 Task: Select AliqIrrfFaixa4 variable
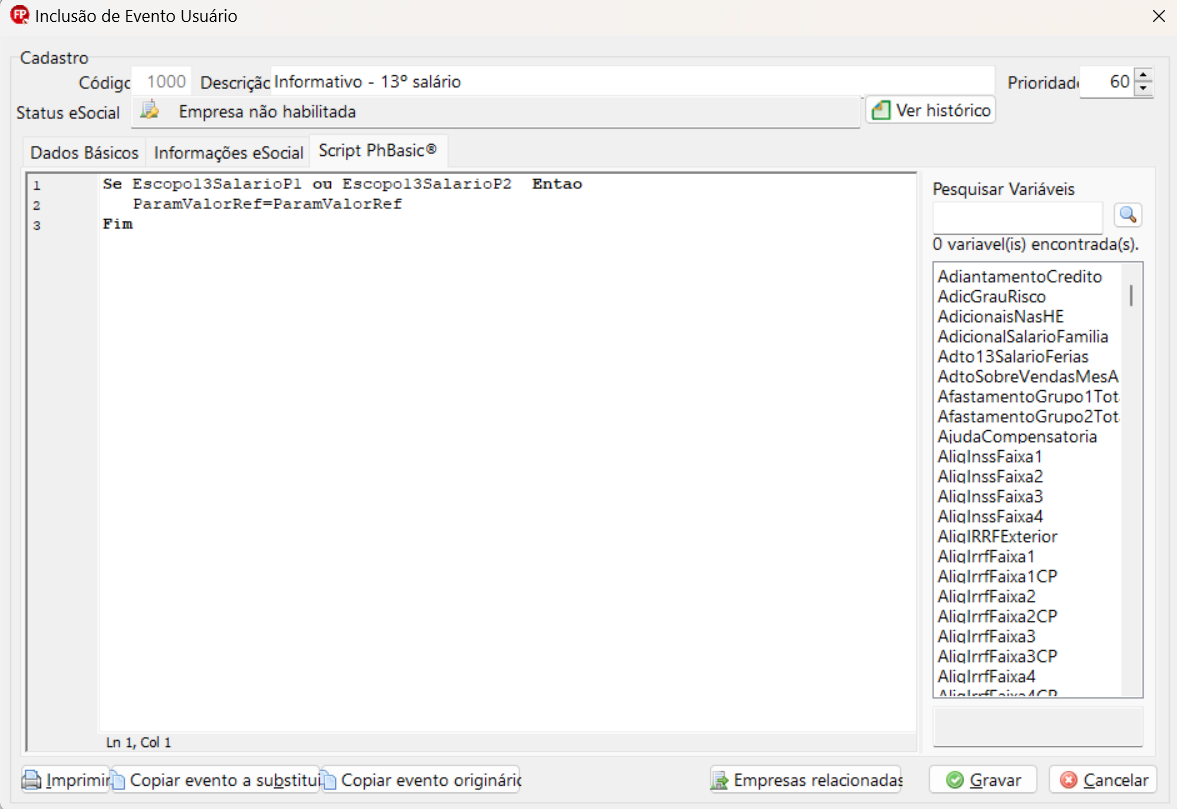tap(986, 676)
